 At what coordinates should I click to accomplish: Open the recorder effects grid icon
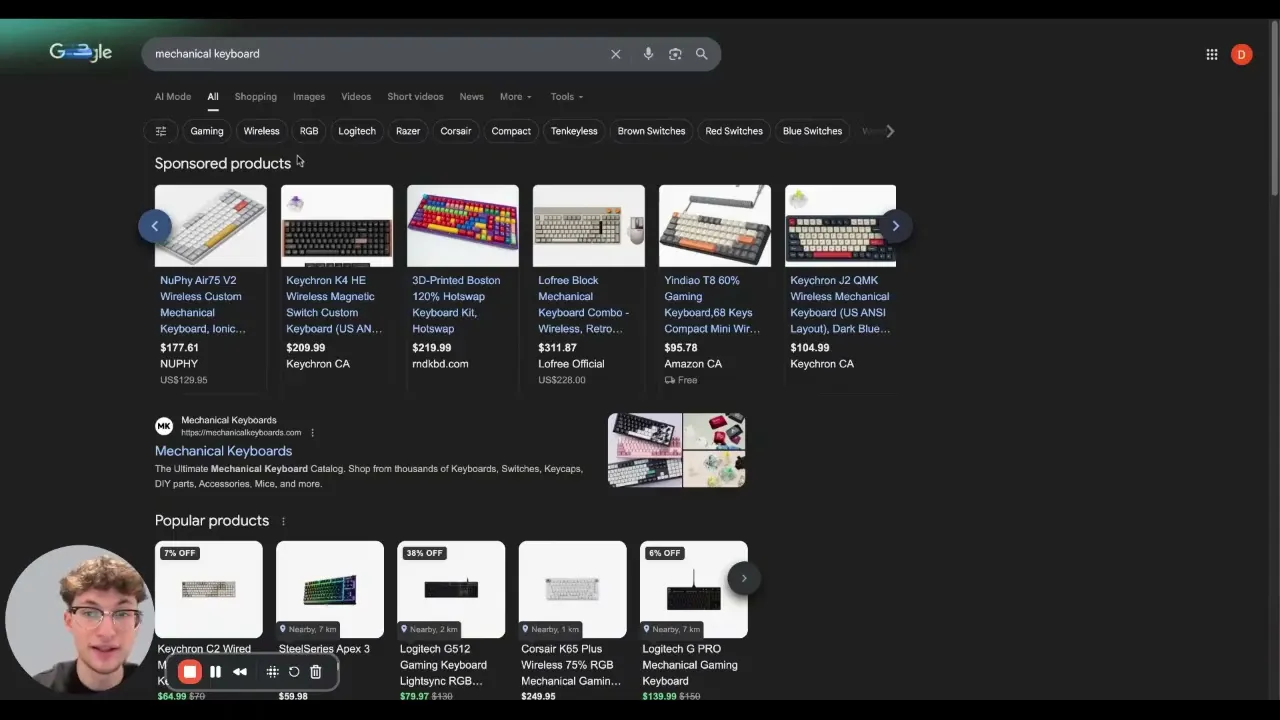click(272, 672)
